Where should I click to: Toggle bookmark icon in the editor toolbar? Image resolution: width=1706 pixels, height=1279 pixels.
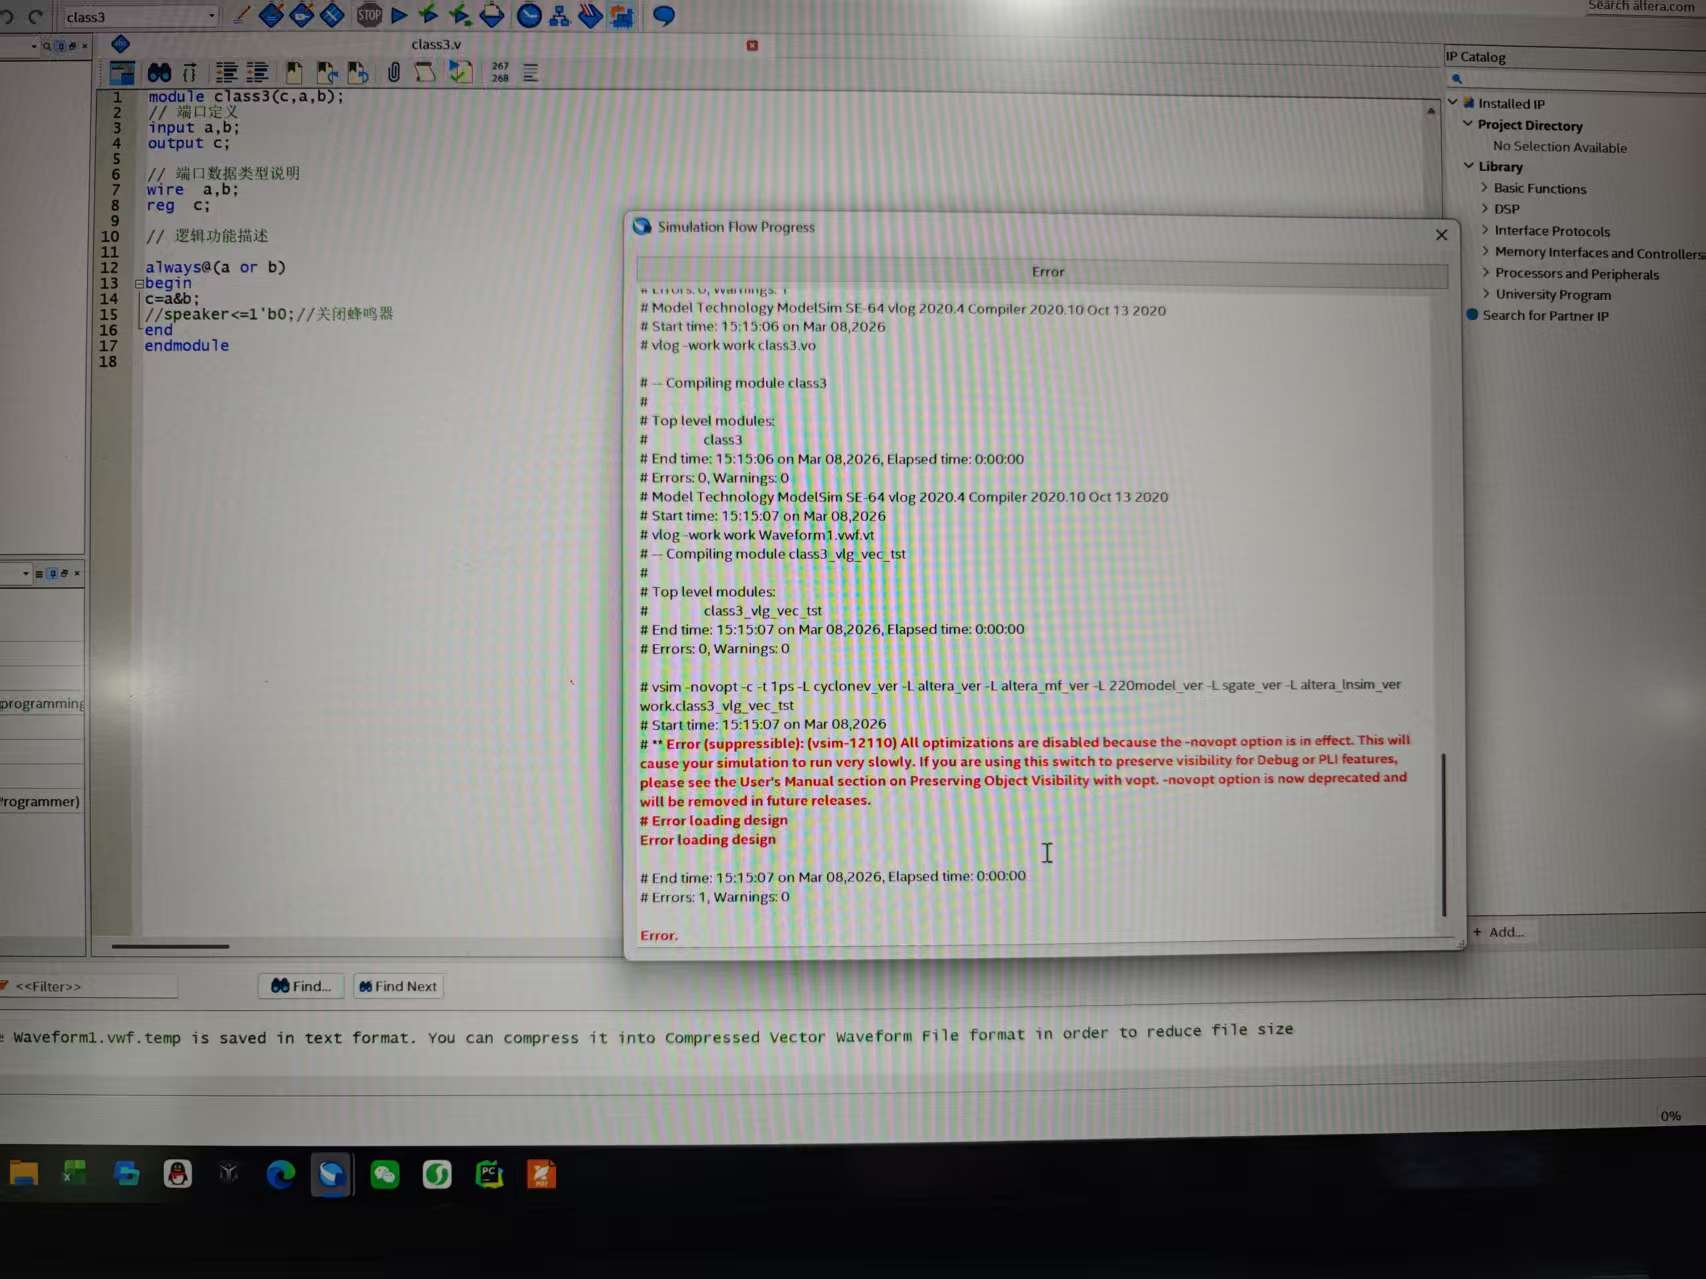coord(294,73)
